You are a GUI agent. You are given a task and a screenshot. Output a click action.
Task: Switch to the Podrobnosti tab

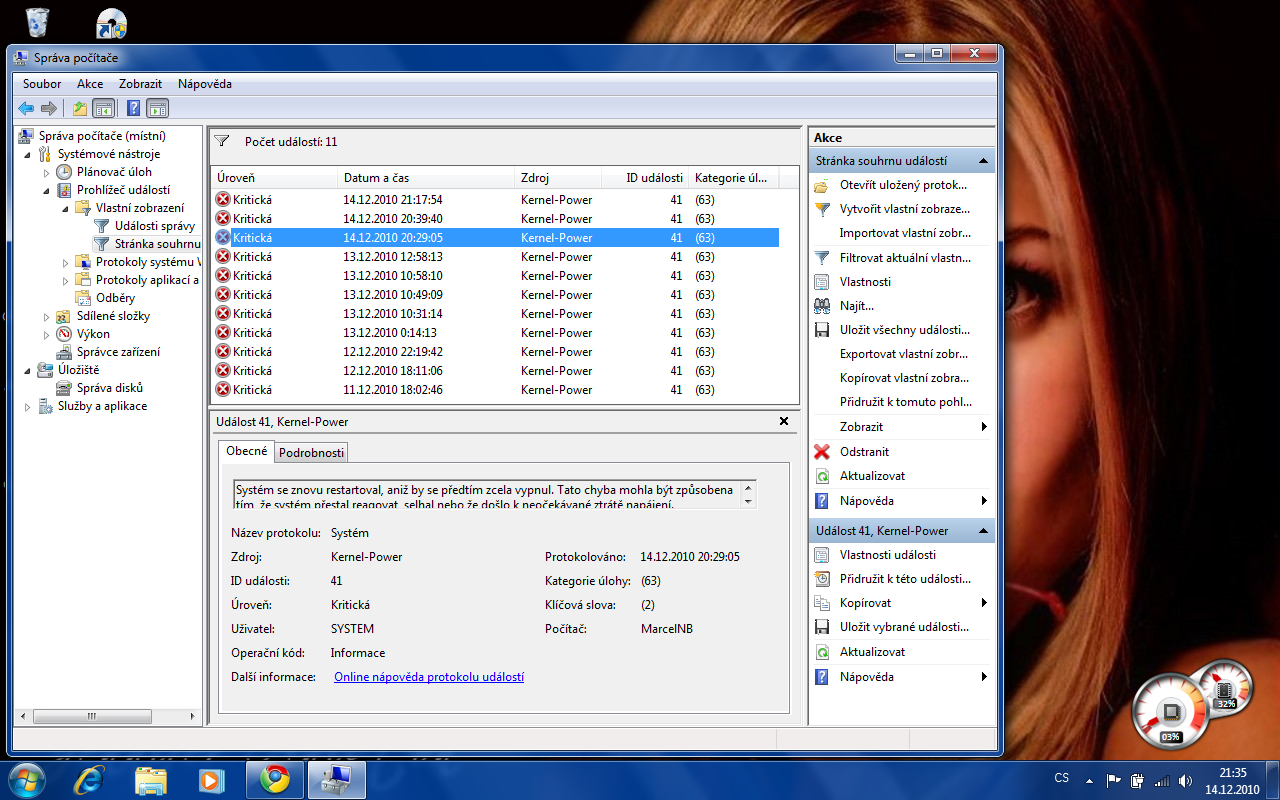pos(311,453)
